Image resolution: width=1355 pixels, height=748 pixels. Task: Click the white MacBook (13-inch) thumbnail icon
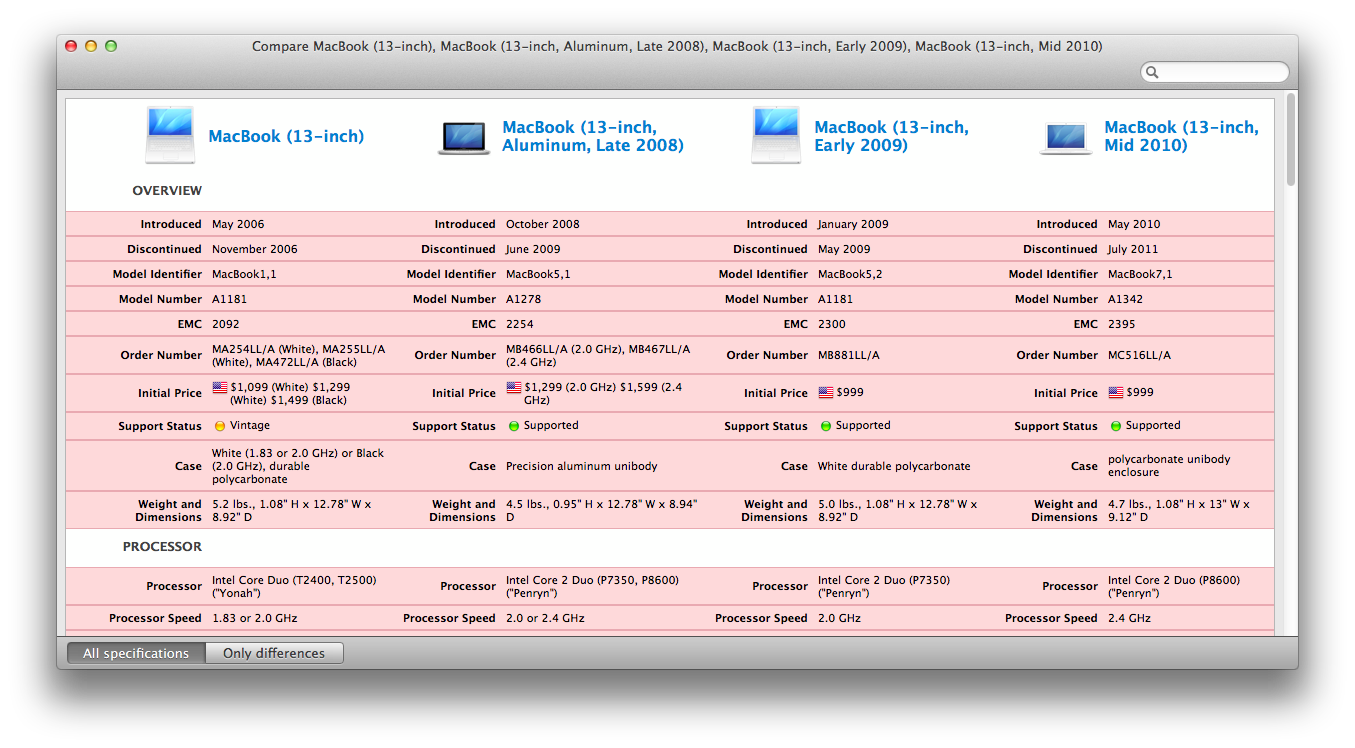point(170,135)
